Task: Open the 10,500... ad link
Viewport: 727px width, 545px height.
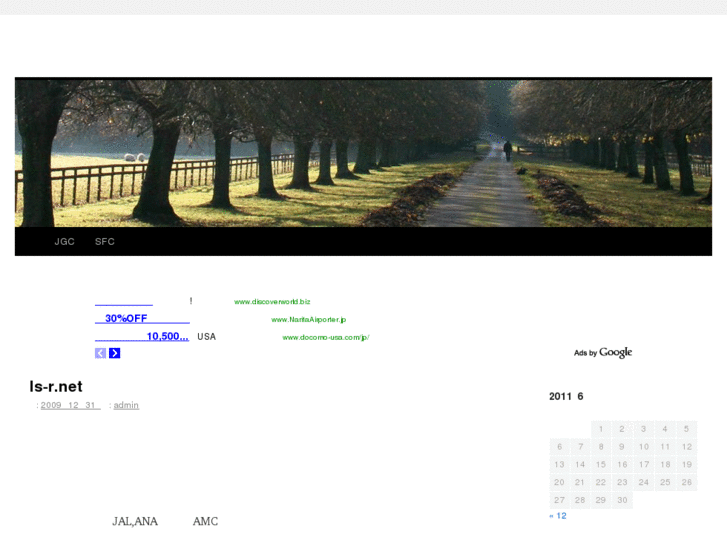Action: click(x=142, y=336)
